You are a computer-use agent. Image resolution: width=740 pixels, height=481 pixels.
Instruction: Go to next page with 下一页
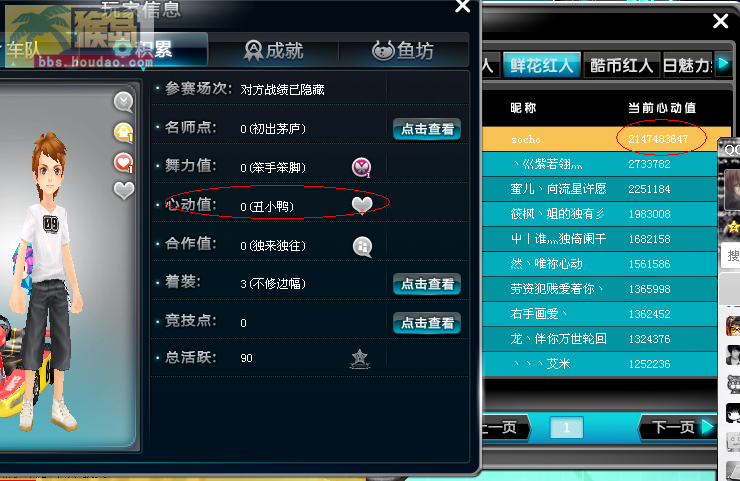coord(677,427)
